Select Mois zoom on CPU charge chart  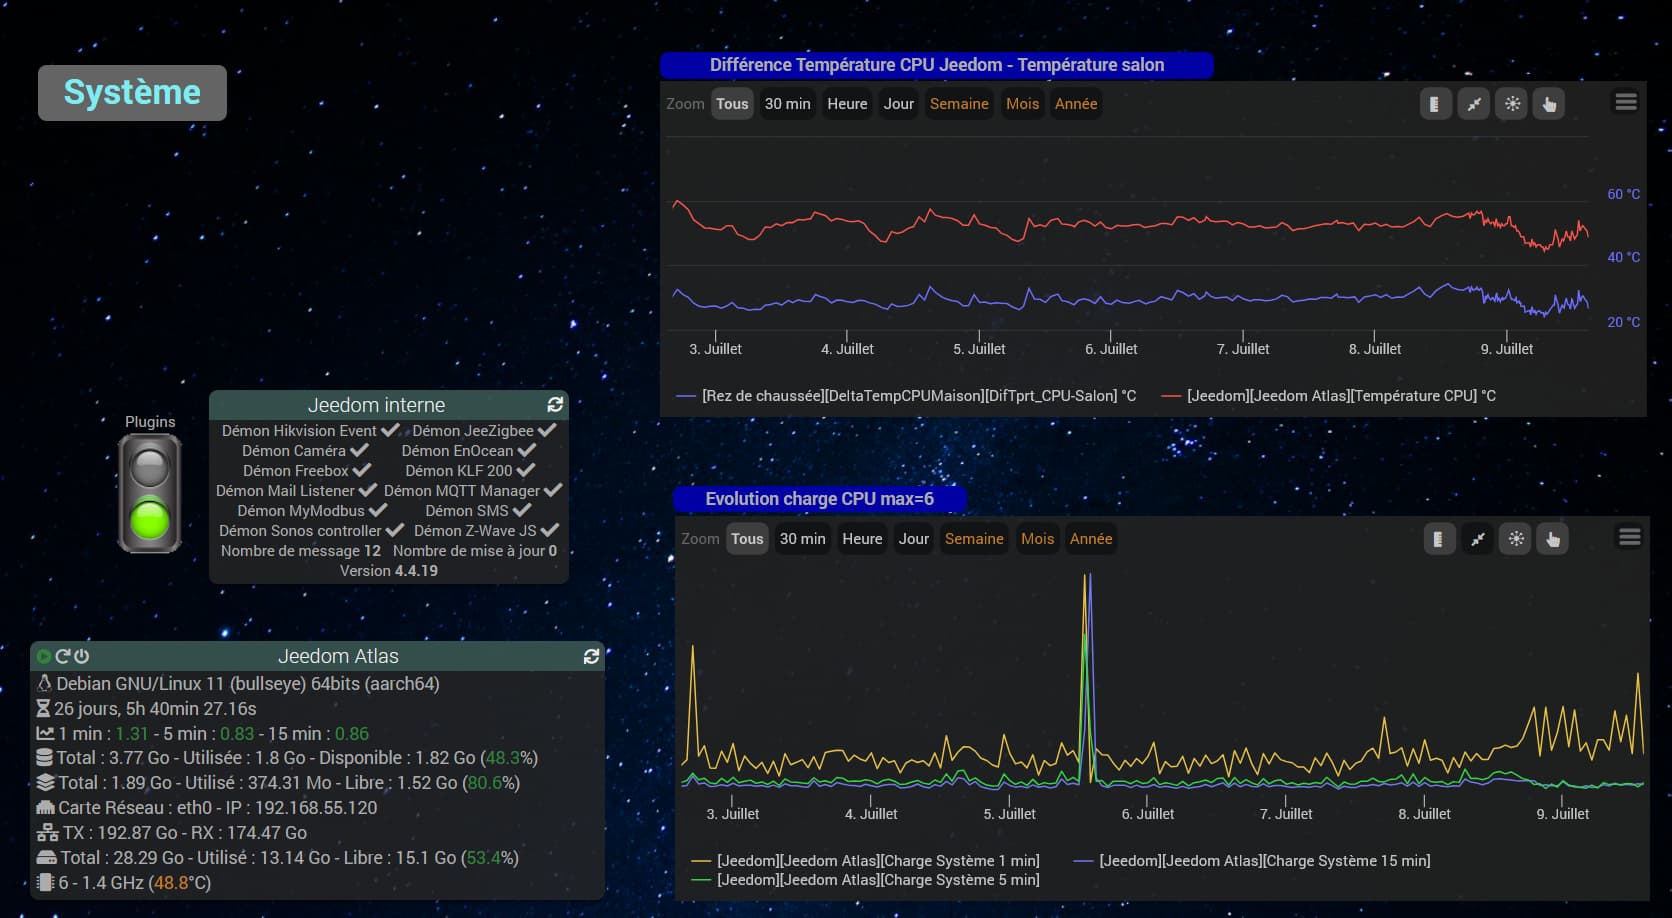pos(1037,539)
